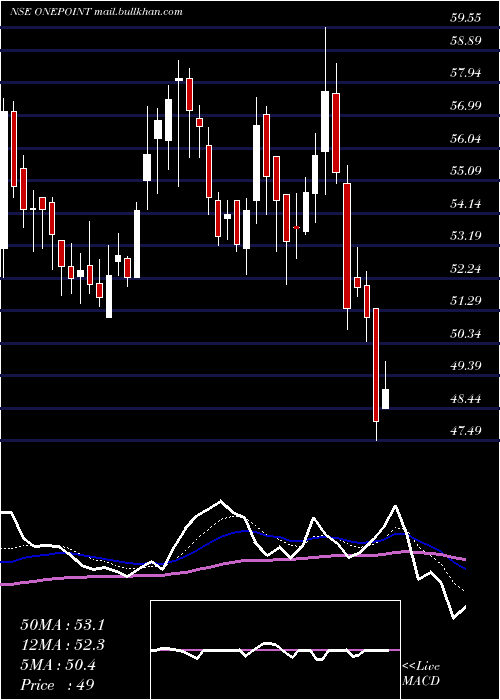The image size is (500, 700).
Task: Select the 55.09 price axis label
Action: (x=466, y=171)
